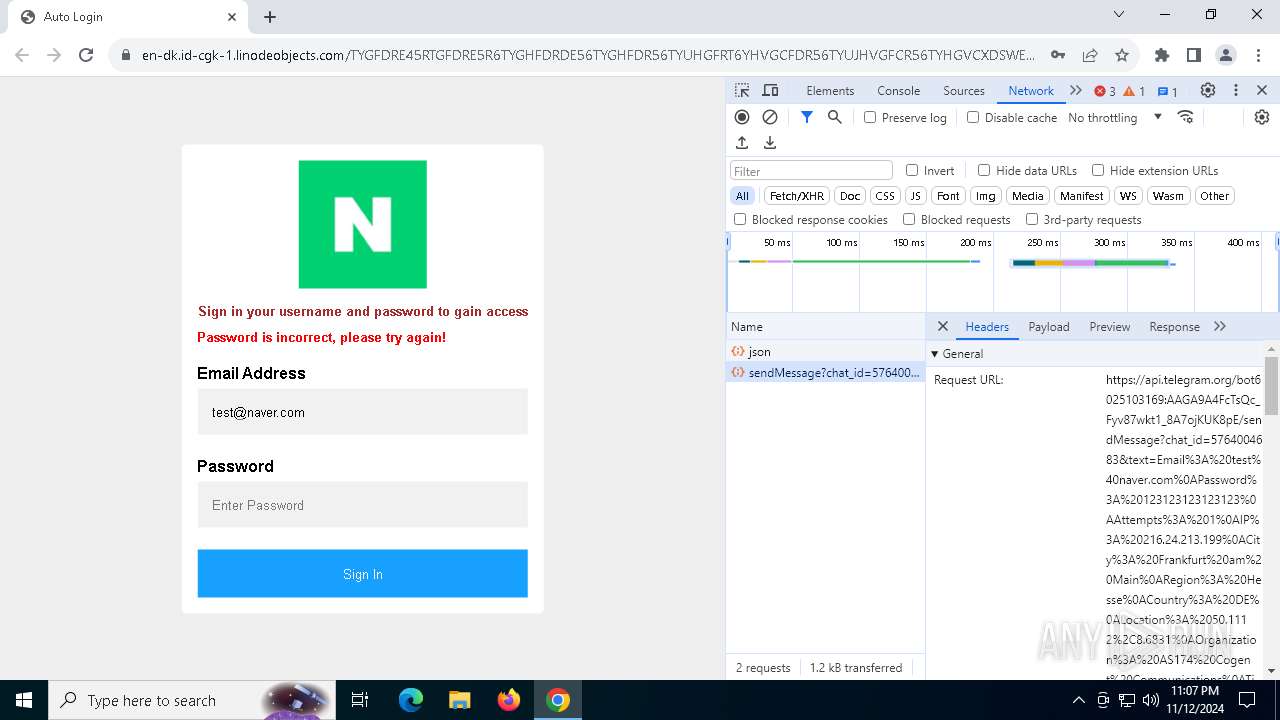Viewport: 1280px width, 720px height.
Task: Select the json request row
Action: point(826,352)
